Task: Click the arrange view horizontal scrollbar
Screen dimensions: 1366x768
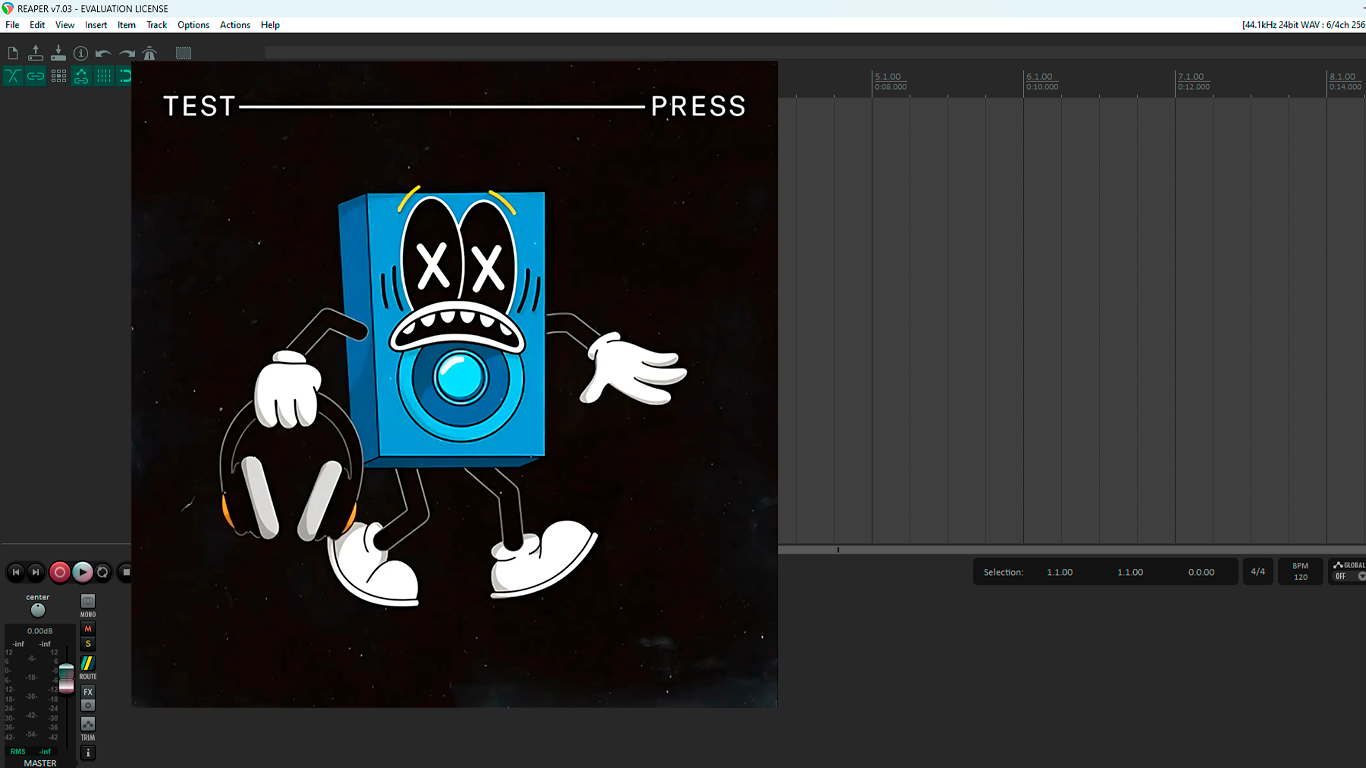Action: (1072, 549)
